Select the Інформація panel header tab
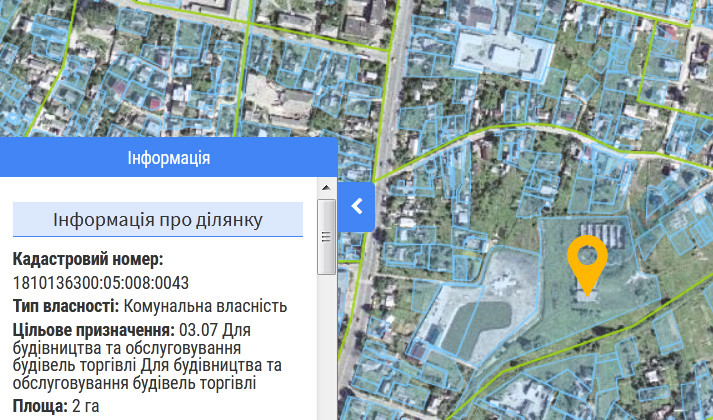This screenshot has height=420, width=713. click(x=169, y=158)
